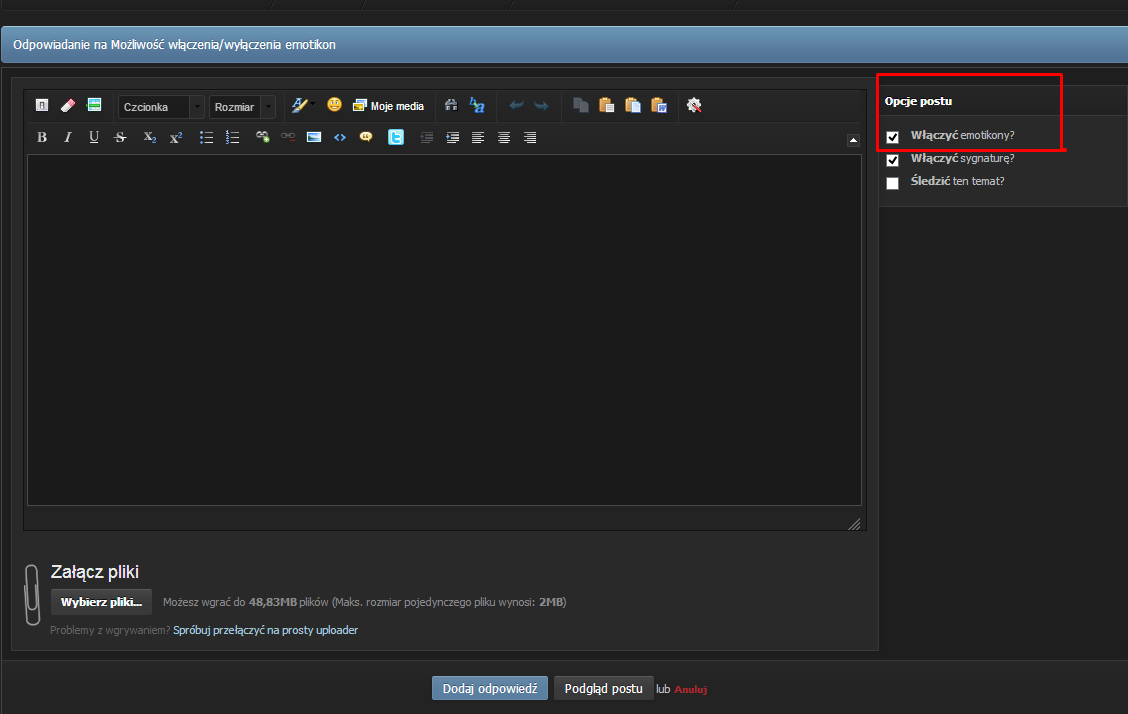This screenshot has width=1128, height=714.
Task: Toggle the editor mode switch icon
Action: tap(42, 106)
